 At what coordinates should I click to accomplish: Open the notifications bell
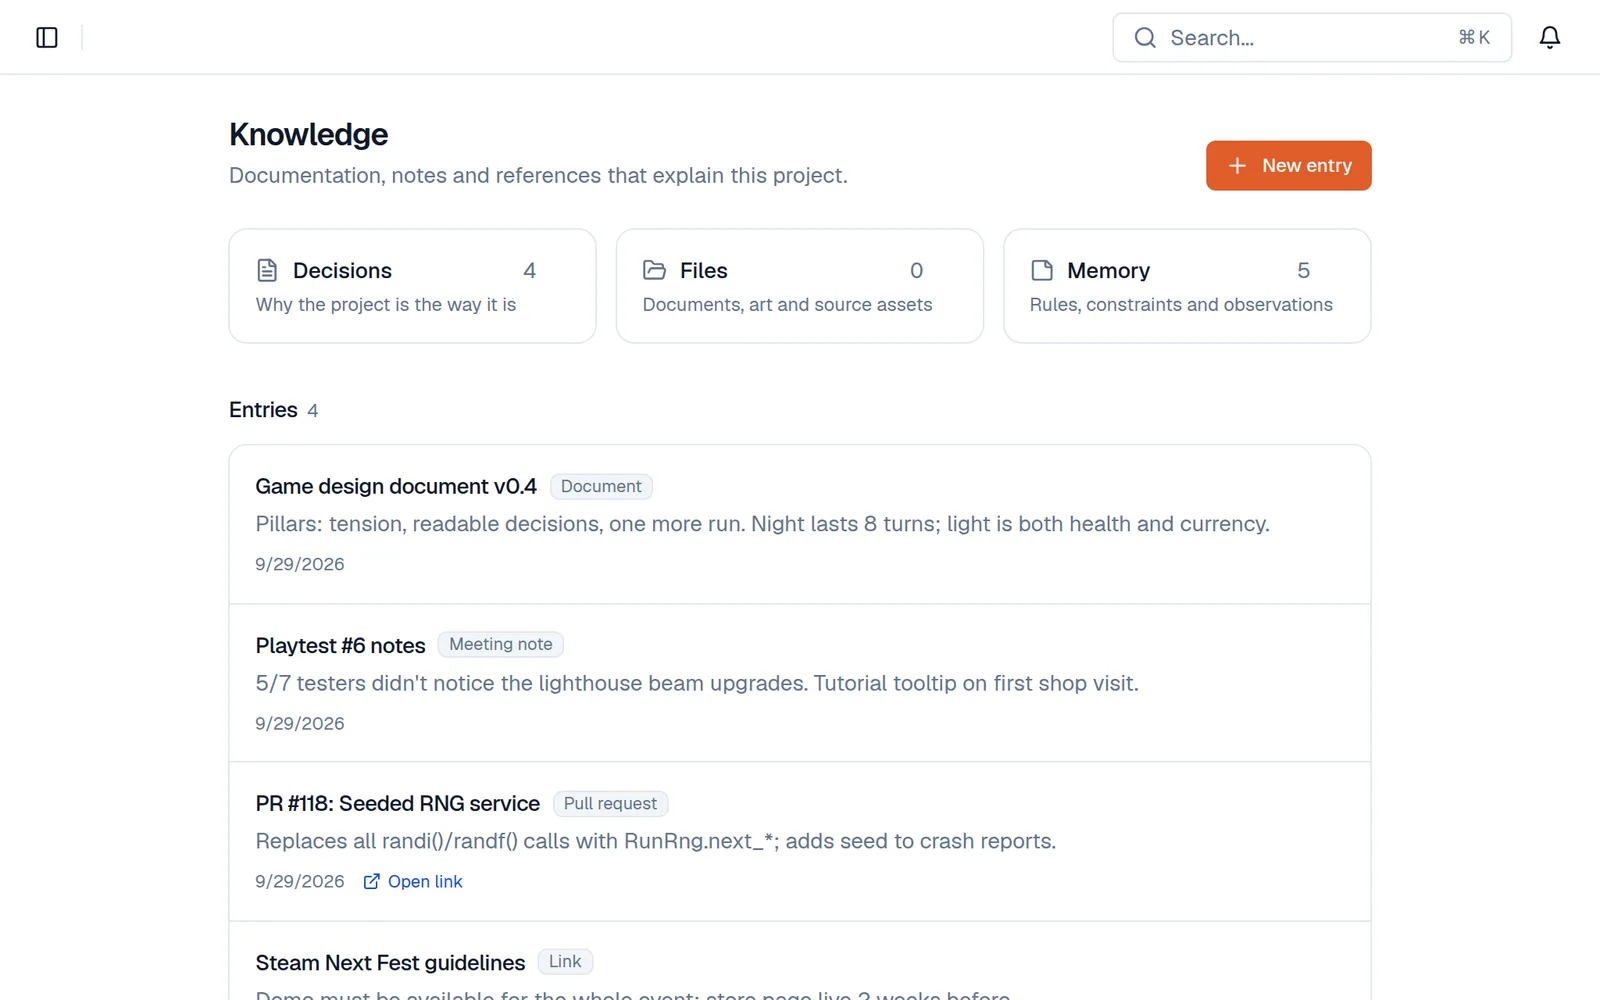tap(1549, 38)
